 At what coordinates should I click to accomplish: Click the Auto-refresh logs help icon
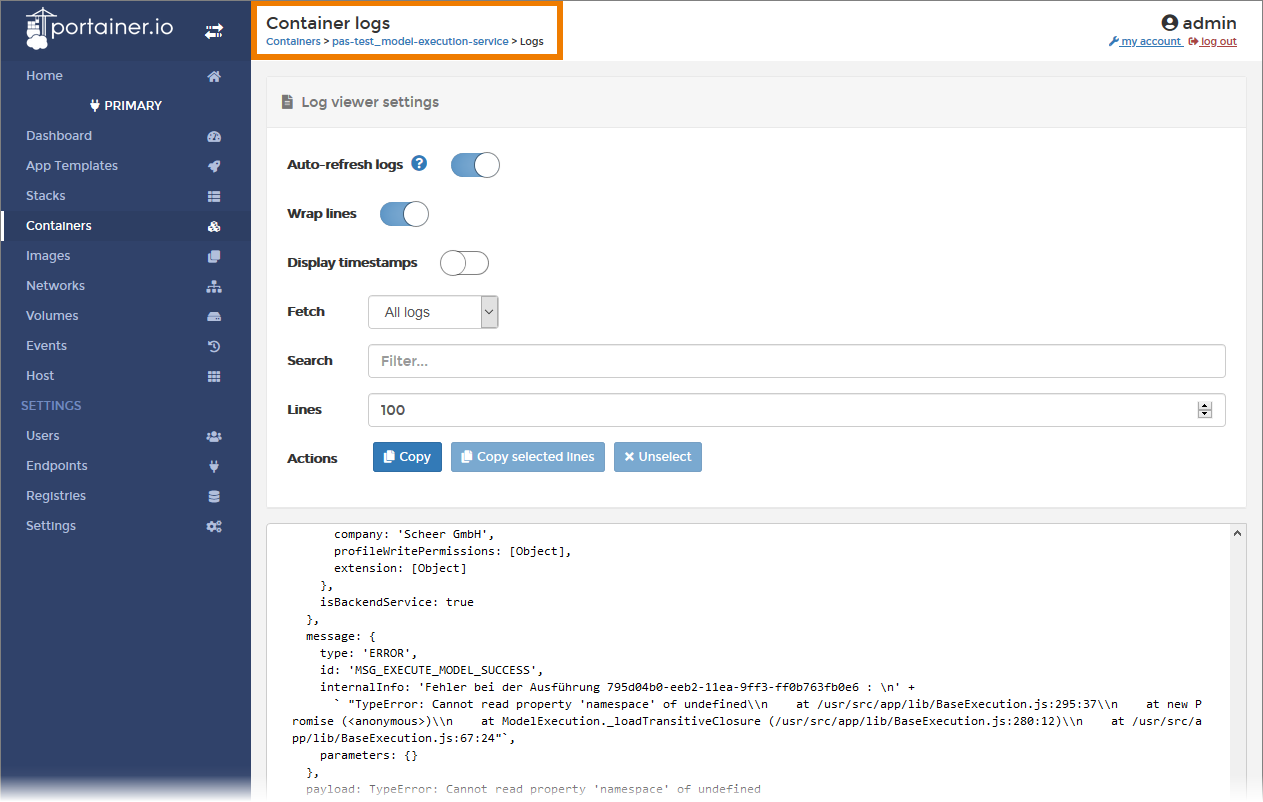419,163
